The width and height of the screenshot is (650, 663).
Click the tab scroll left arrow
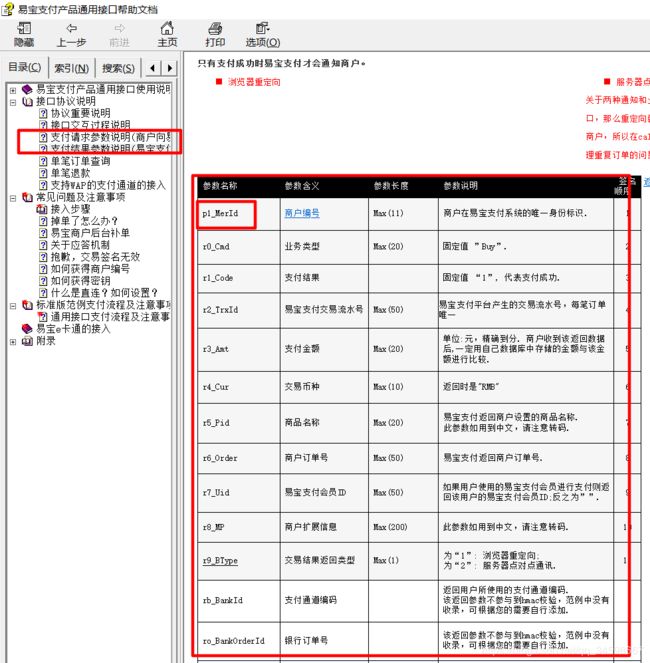153,68
